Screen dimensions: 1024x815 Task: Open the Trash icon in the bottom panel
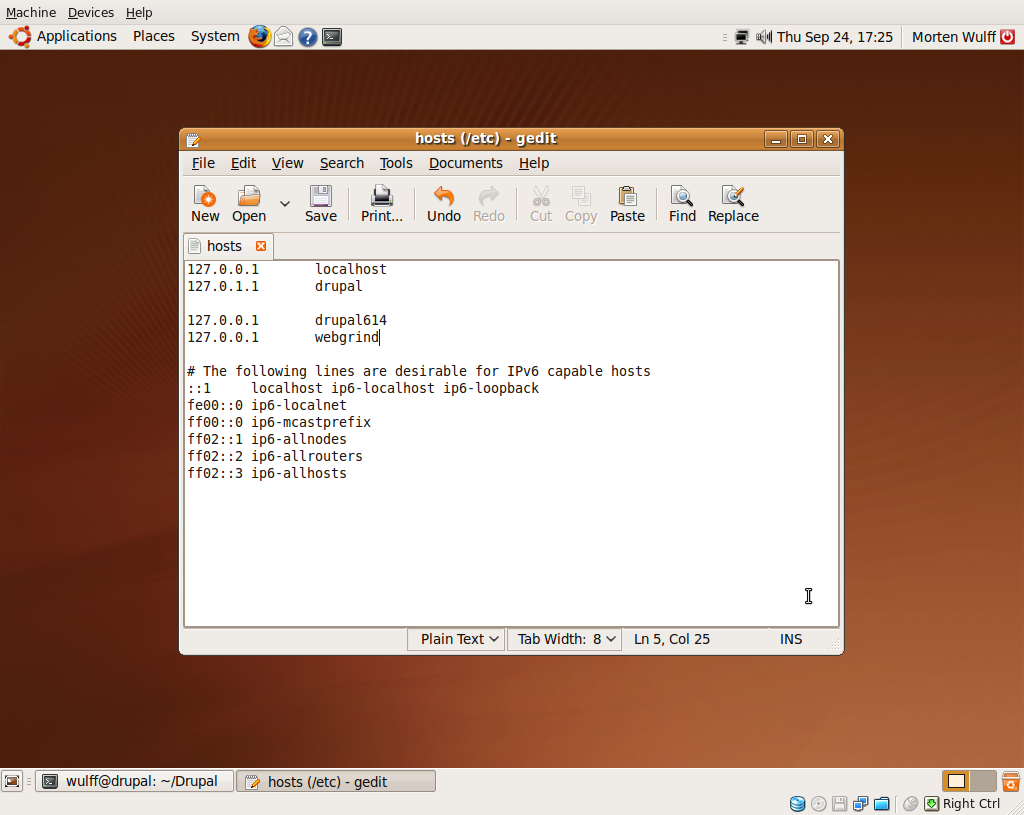[x=1011, y=781]
